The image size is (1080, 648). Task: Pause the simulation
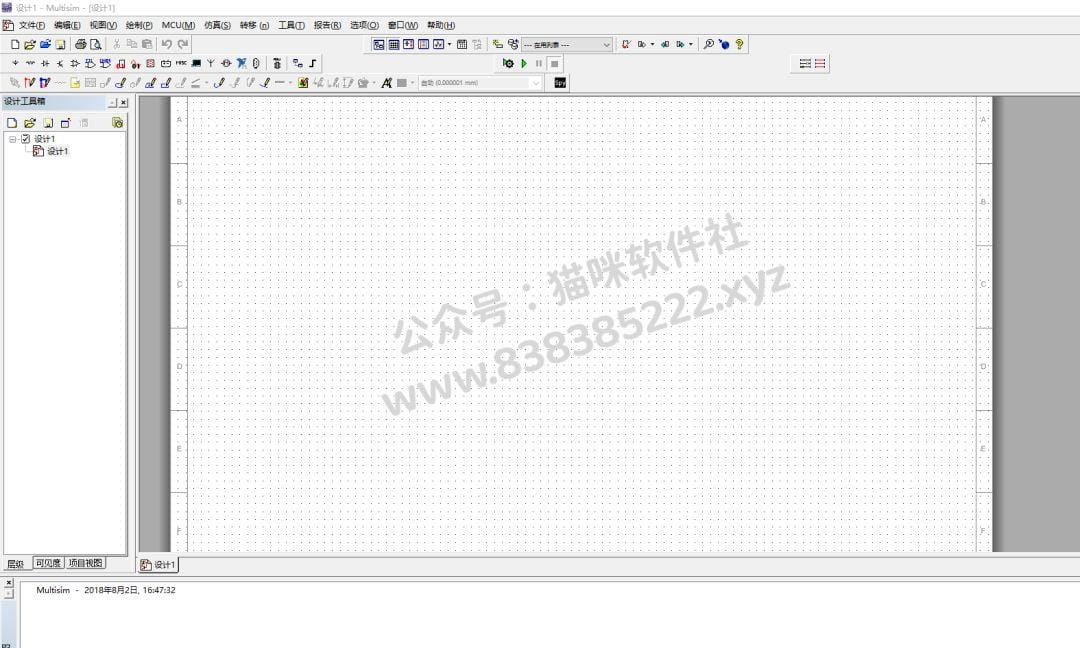click(539, 63)
